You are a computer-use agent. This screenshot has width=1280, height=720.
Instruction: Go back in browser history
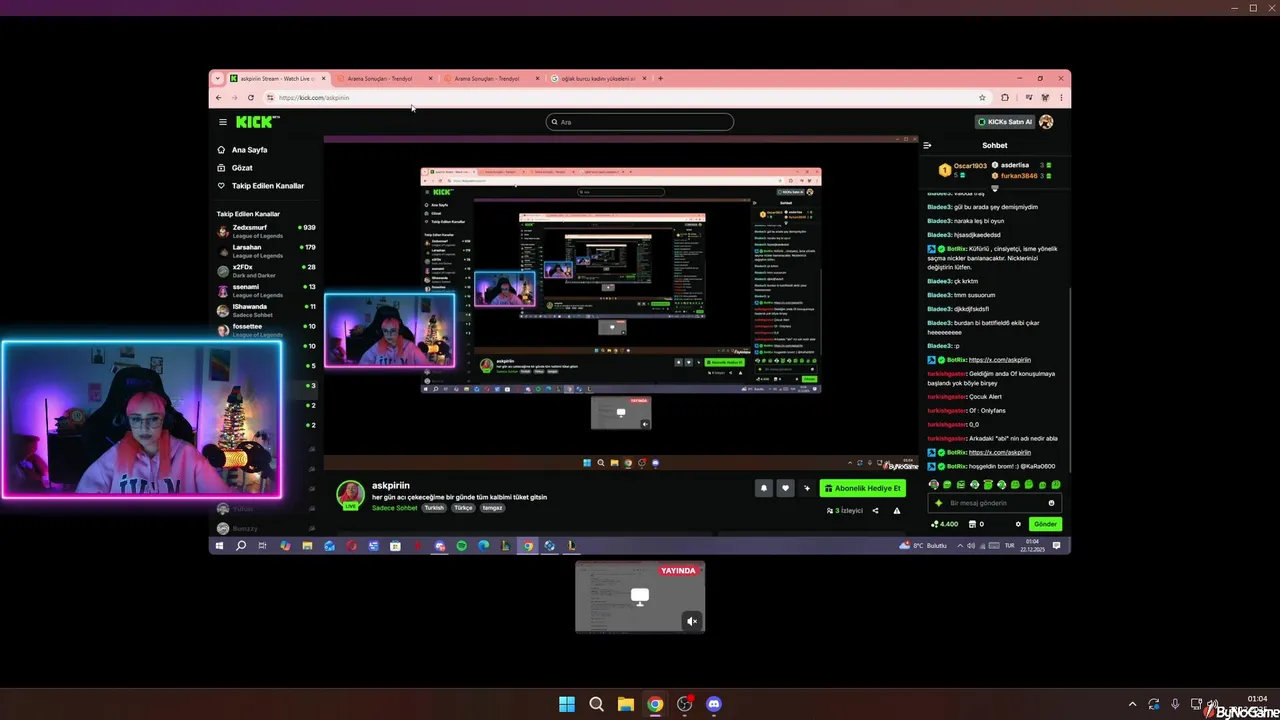pyautogui.click(x=220, y=98)
